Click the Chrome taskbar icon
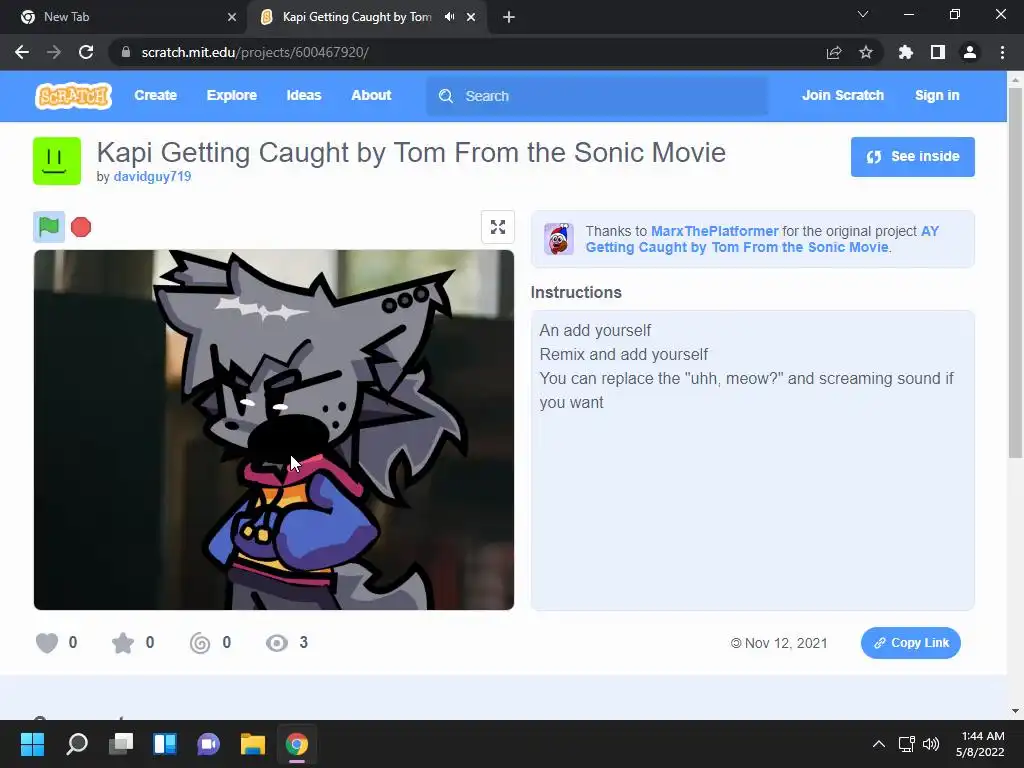The width and height of the screenshot is (1024, 768). pyautogui.click(x=296, y=744)
